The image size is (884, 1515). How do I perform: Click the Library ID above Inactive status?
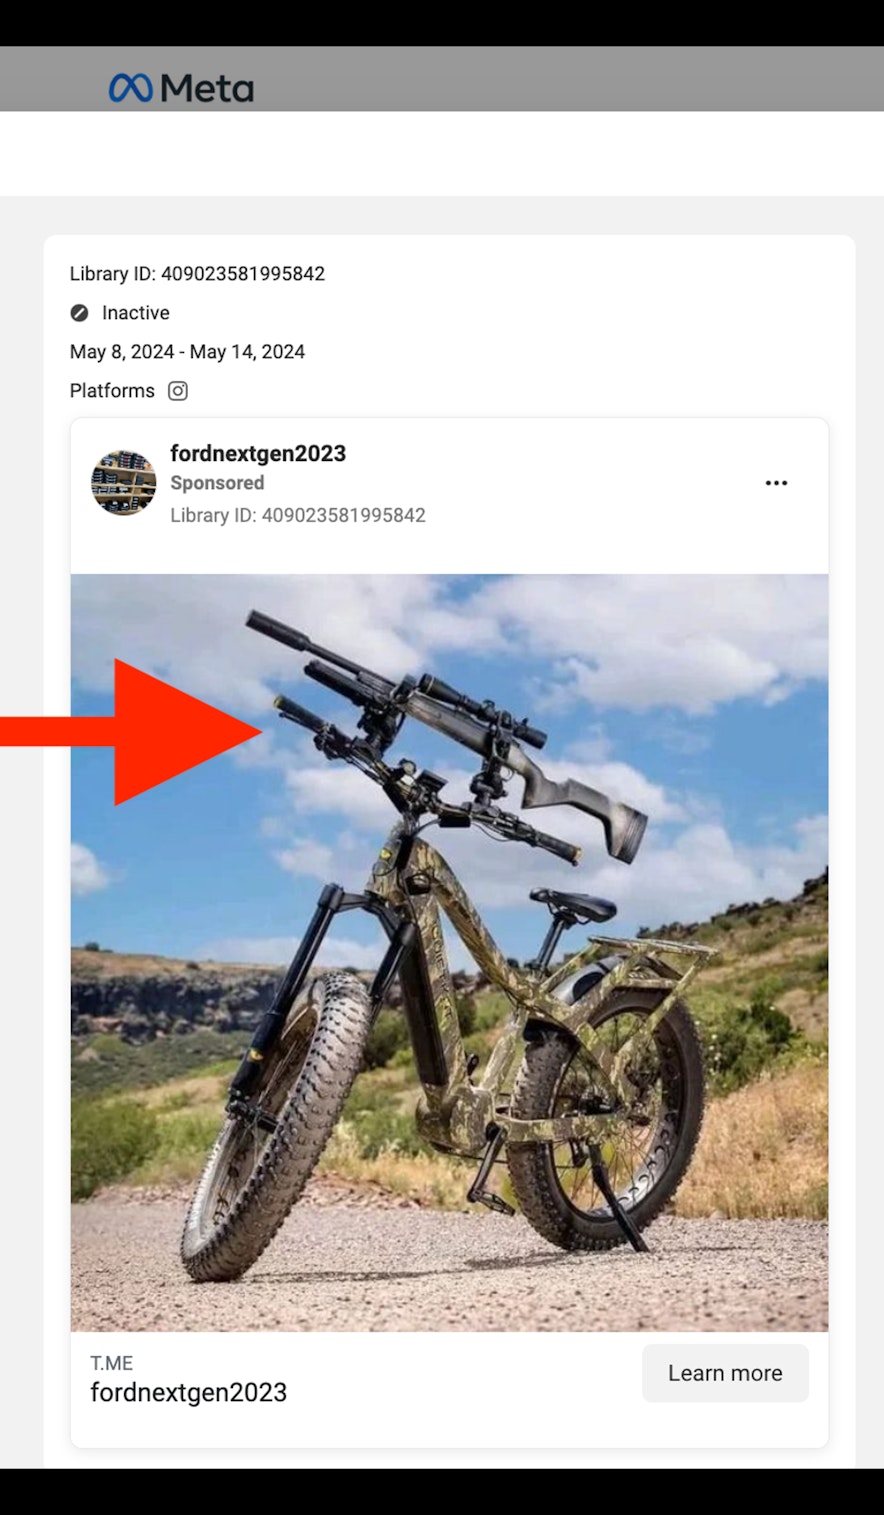coord(197,274)
